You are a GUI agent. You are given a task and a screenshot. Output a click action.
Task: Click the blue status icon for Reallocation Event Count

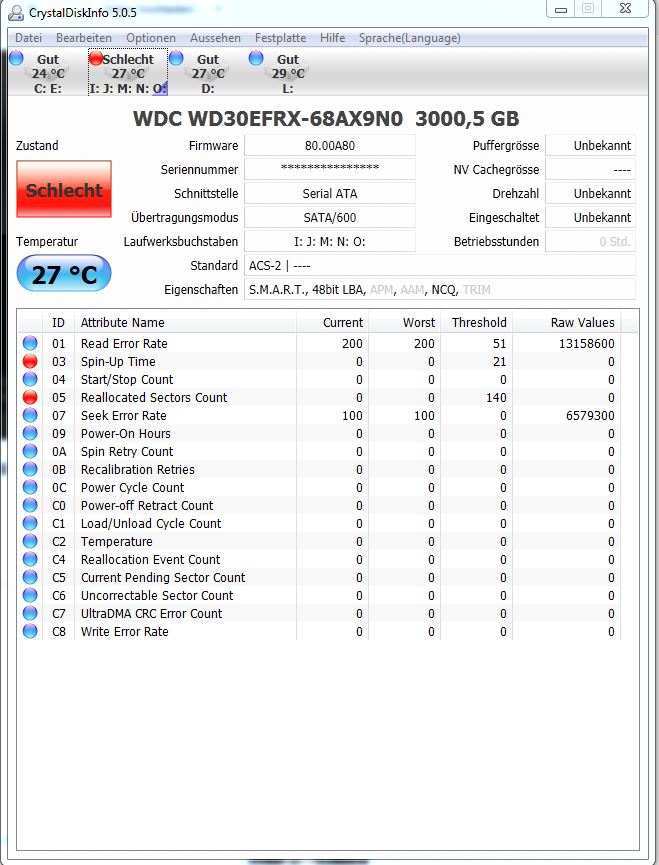point(30,559)
